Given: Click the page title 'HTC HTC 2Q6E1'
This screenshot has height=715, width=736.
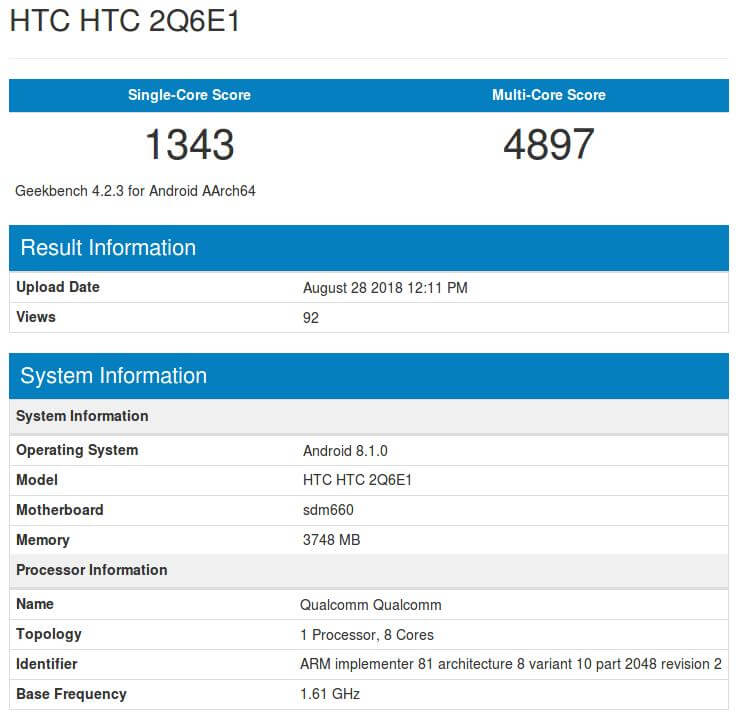Looking at the screenshot, I should pyautogui.click(x=124, y=21).
